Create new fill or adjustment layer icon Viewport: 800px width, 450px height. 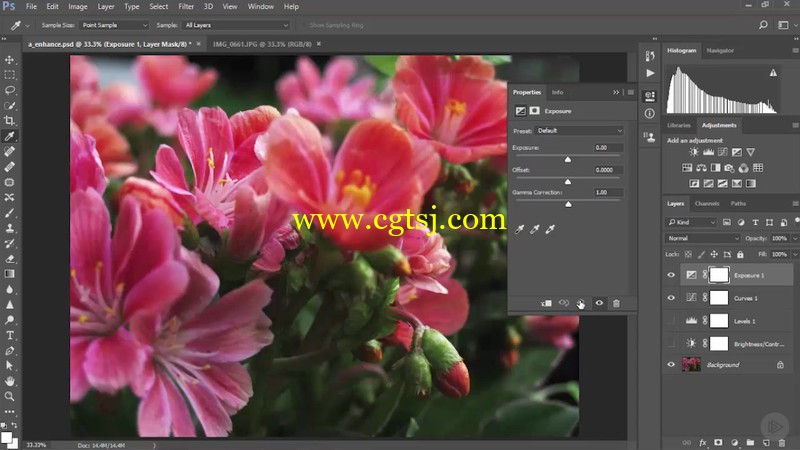(734, 442)
